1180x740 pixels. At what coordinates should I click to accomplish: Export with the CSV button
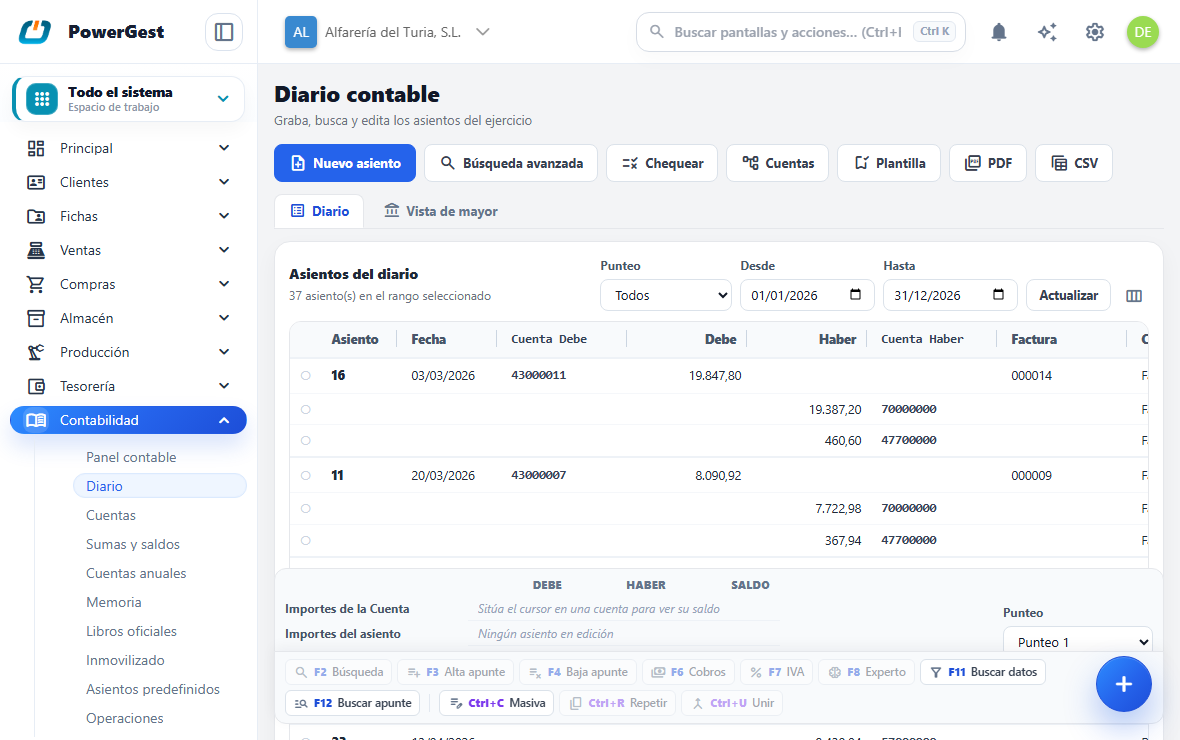point(1074,163)
